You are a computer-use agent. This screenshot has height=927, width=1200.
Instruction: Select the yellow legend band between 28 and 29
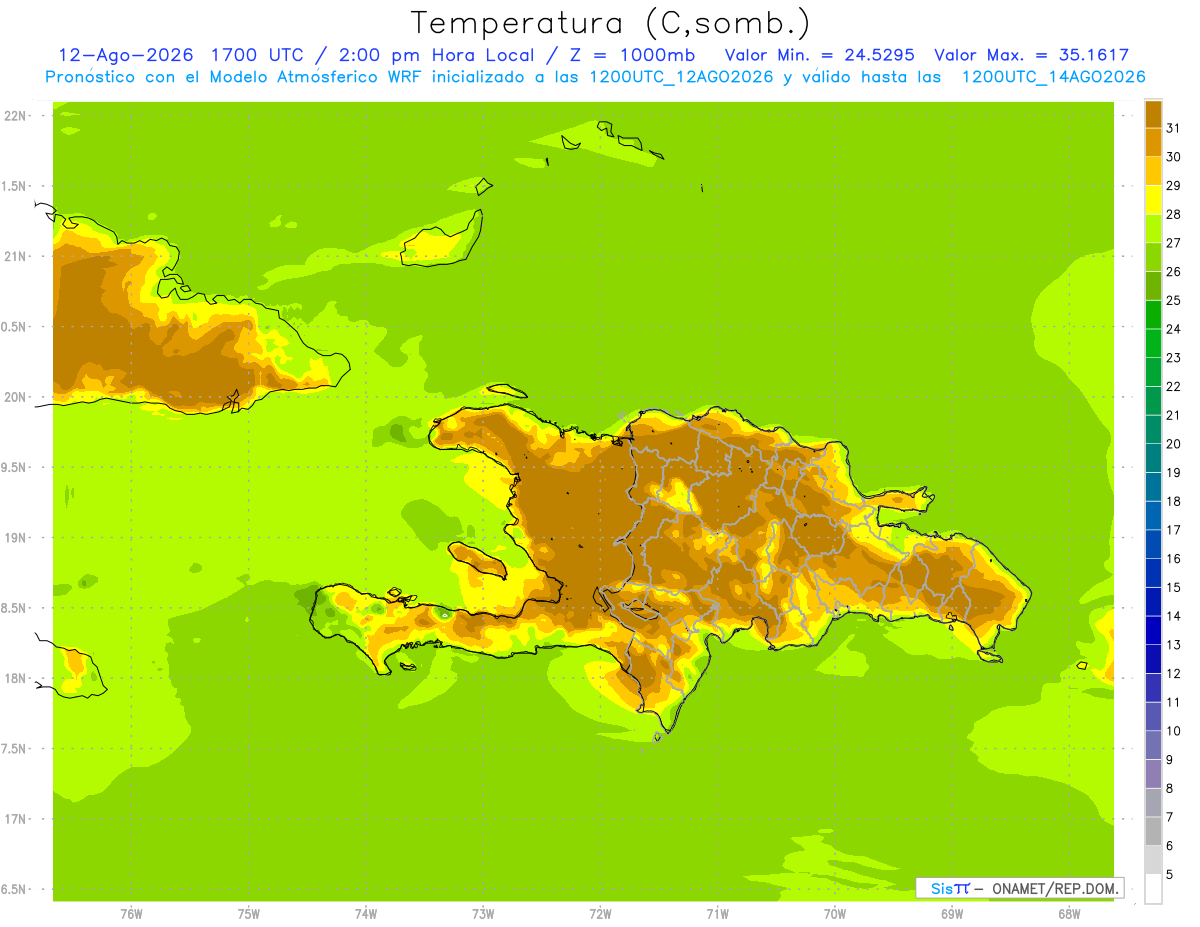click(1153, 200)
